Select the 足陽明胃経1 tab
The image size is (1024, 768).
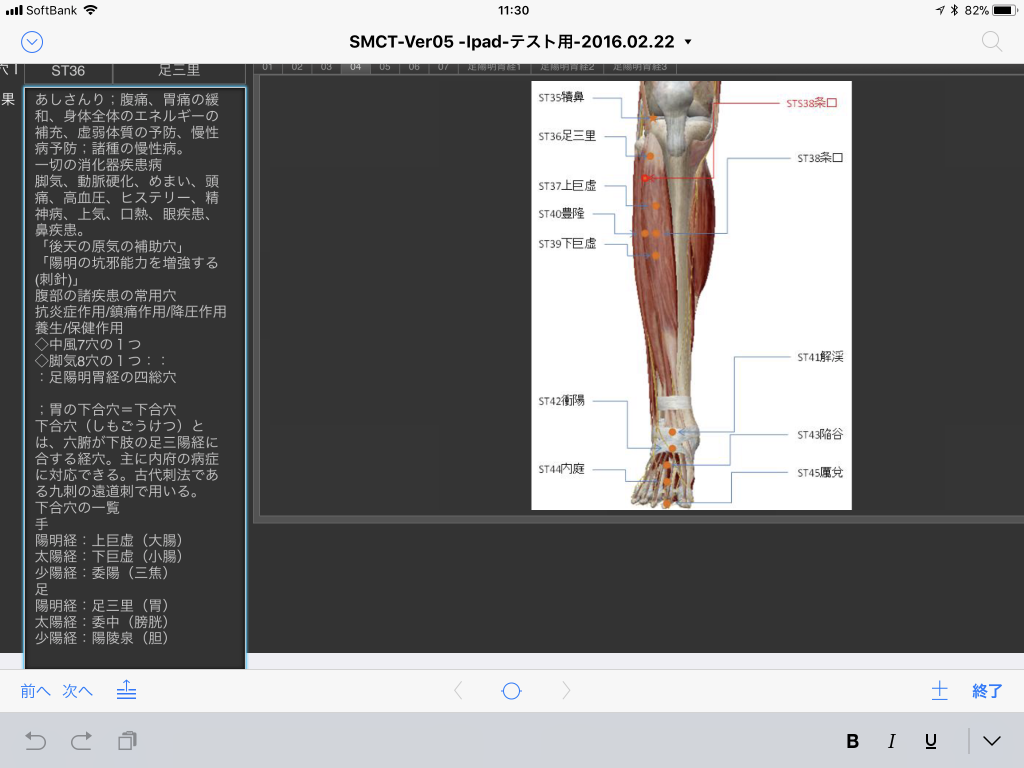coord(495,67)
